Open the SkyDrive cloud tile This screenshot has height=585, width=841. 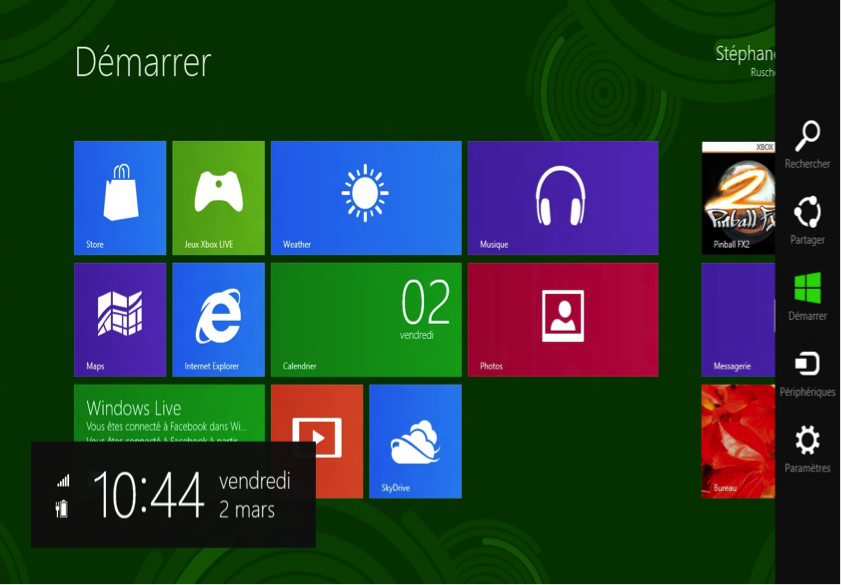click(415, 440)
